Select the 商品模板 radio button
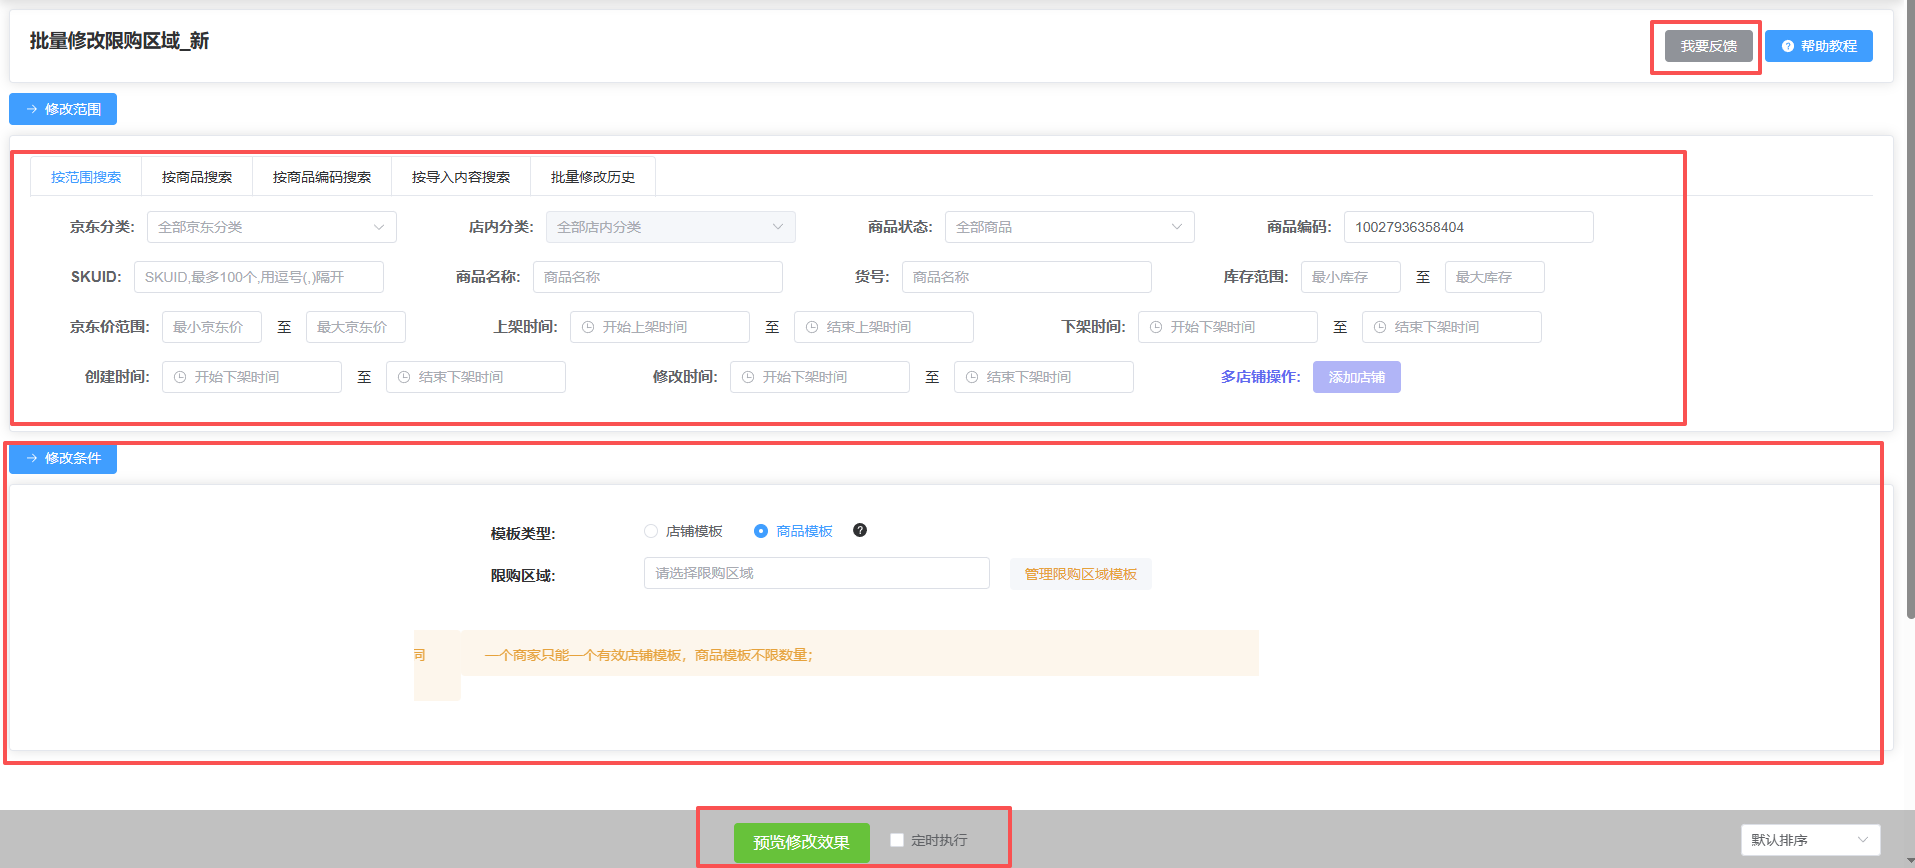 coord(761,531)
